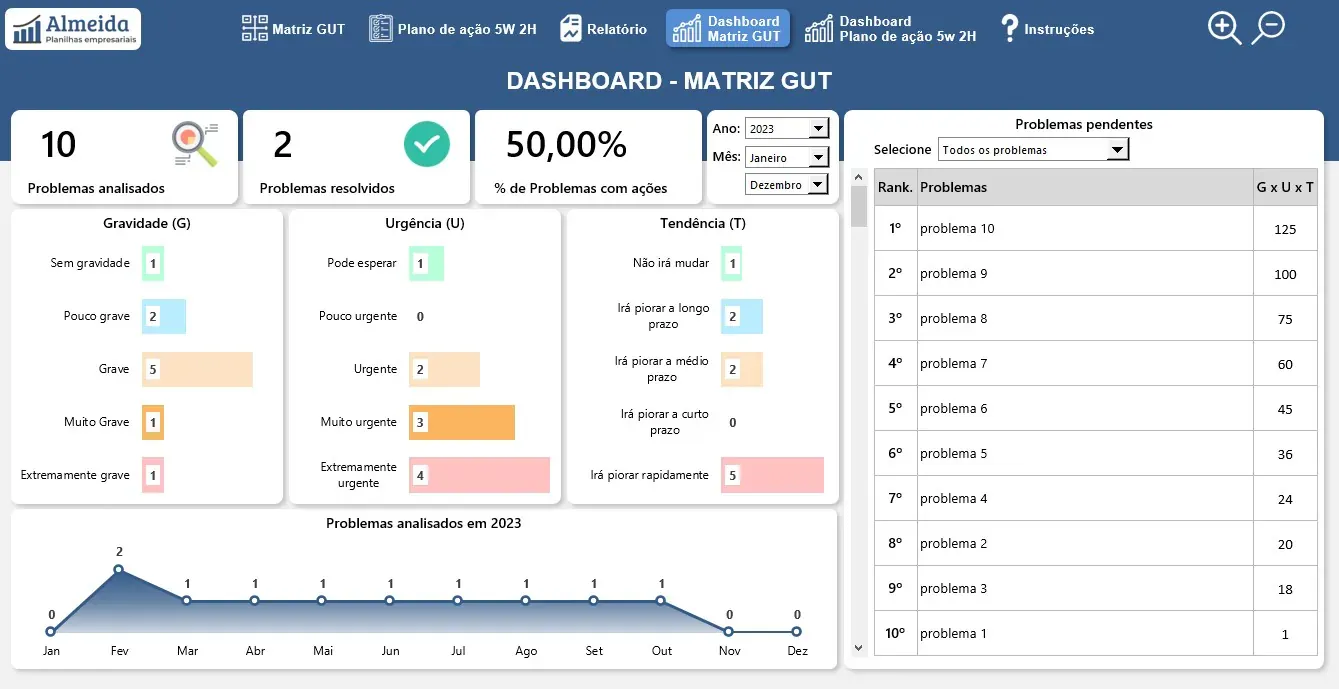Image resolution: width=1339 pixels, height=689 pixels.
Task: Click the scroll down arrow in Problemas pendentes
Action: point(858,647)
